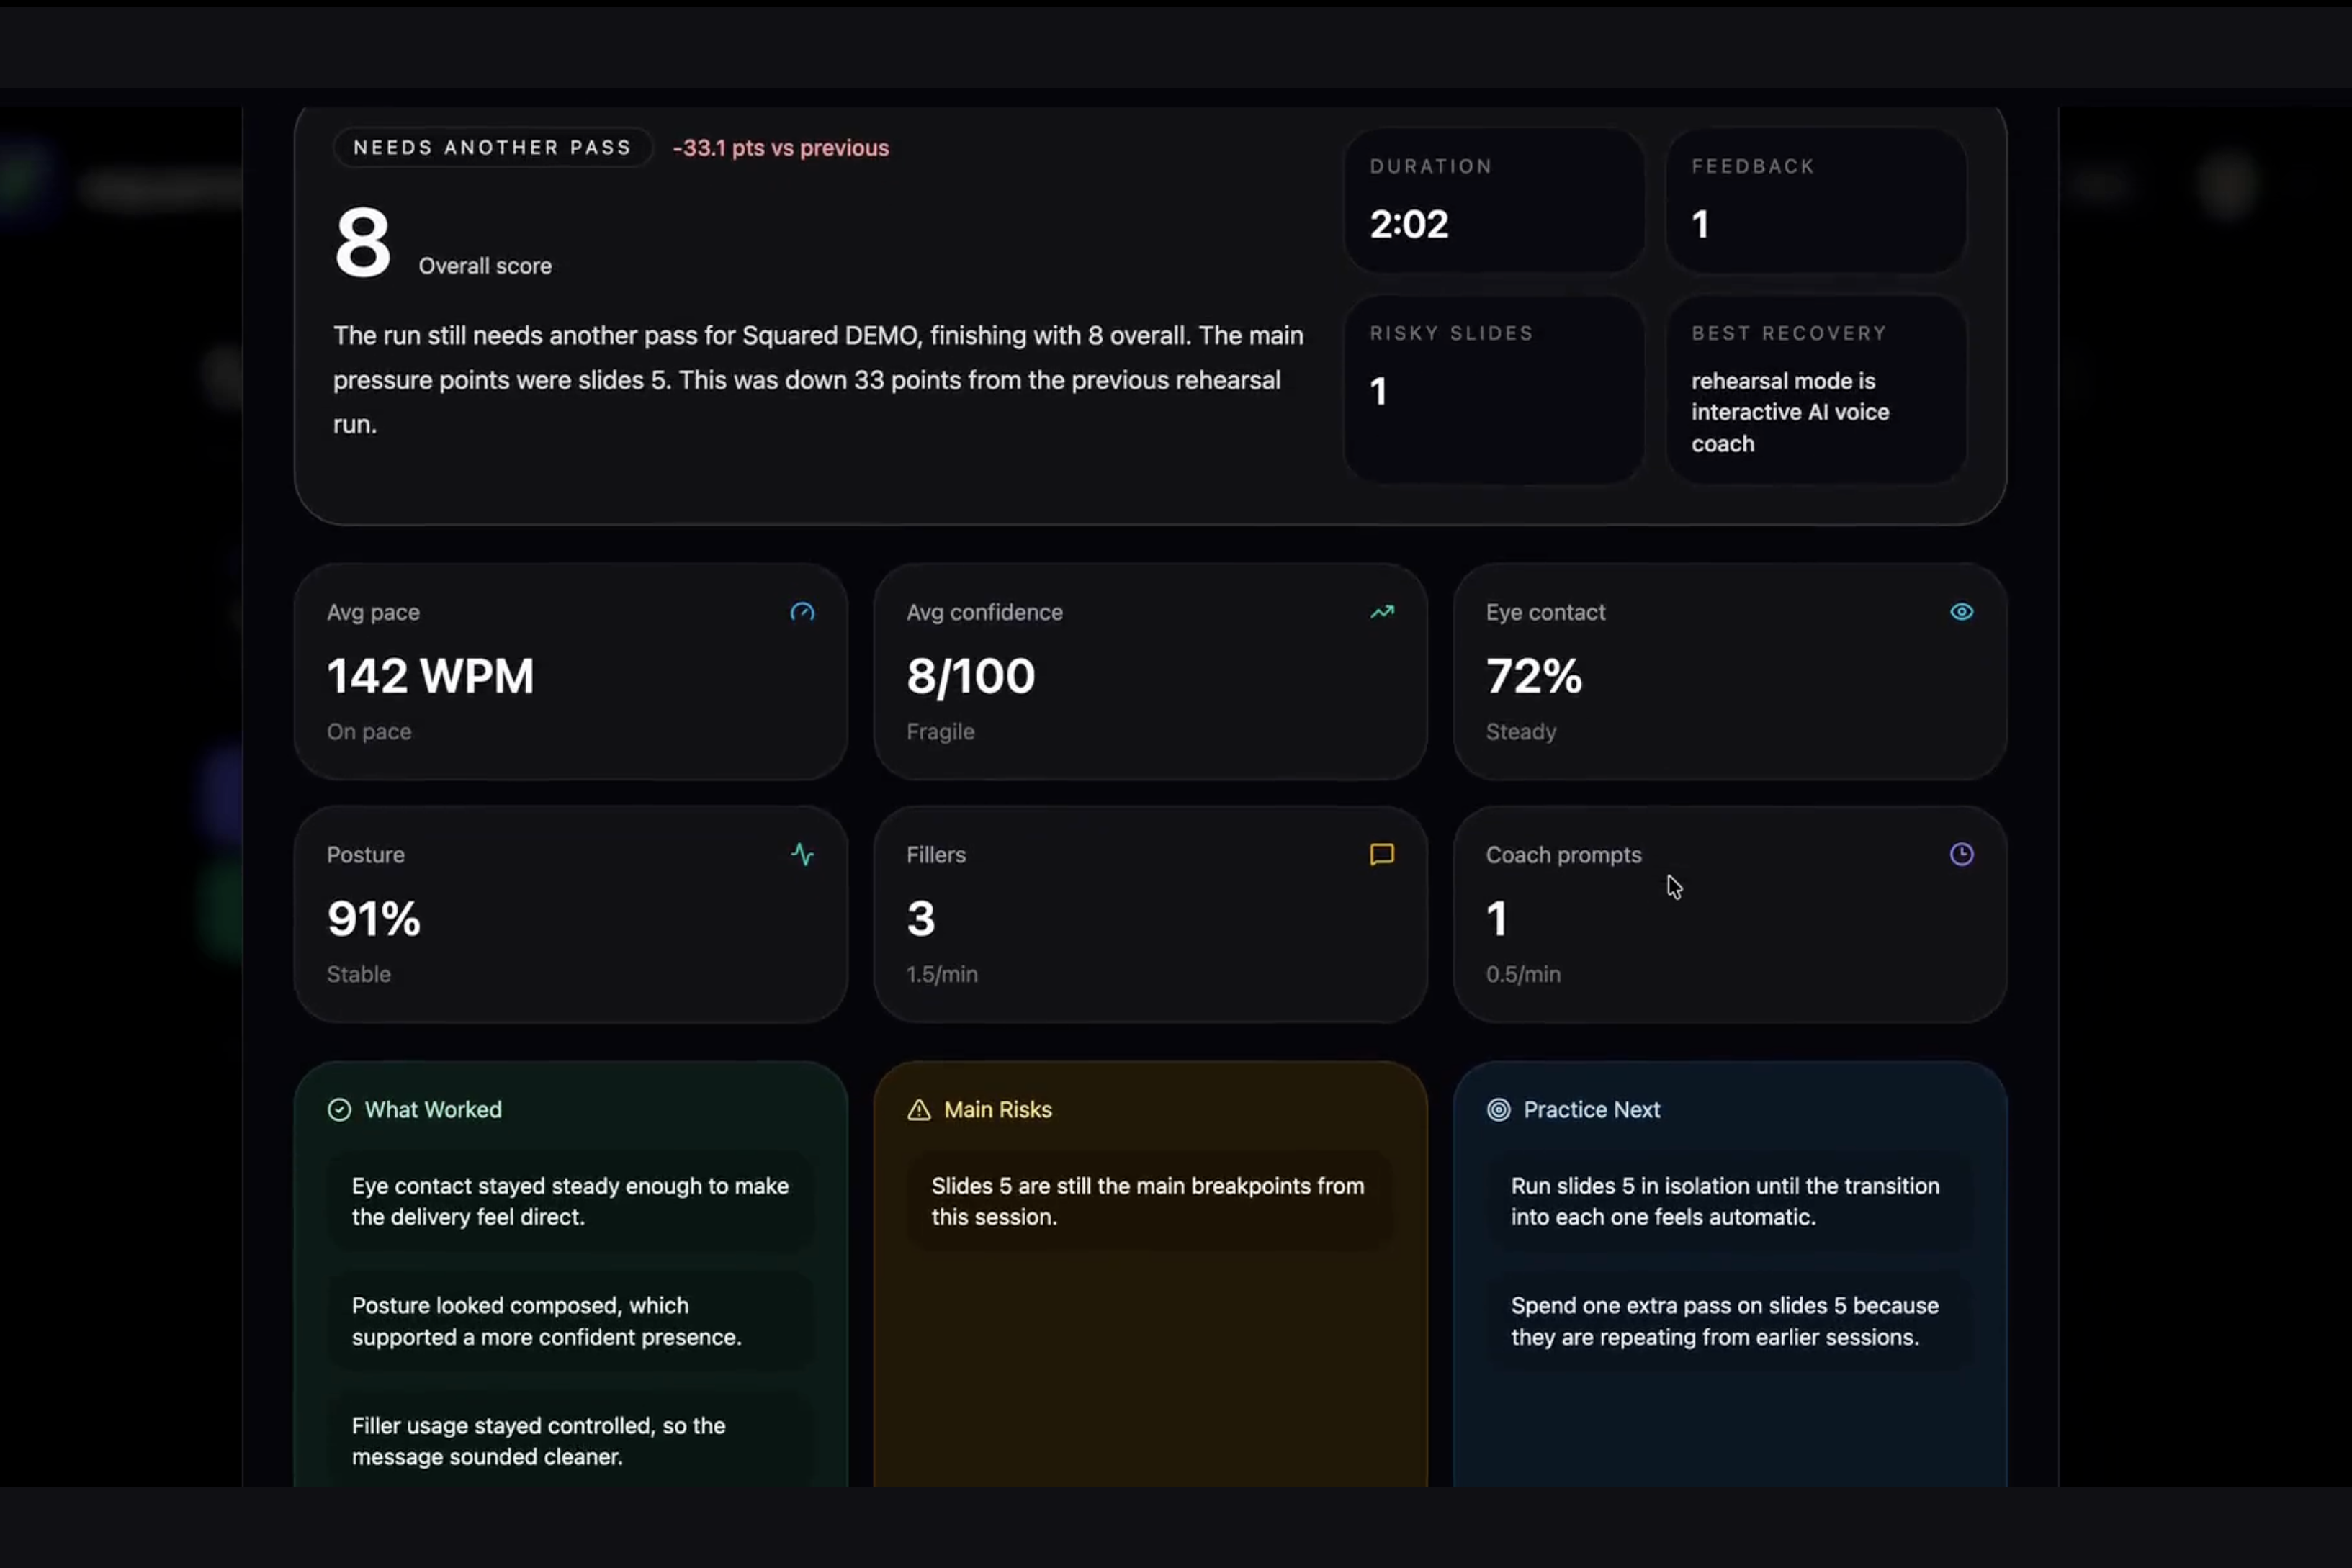Click the large overall score number 8
Image resolution: width=2352 pixels, height=1568 pixels.
(362, 243)
